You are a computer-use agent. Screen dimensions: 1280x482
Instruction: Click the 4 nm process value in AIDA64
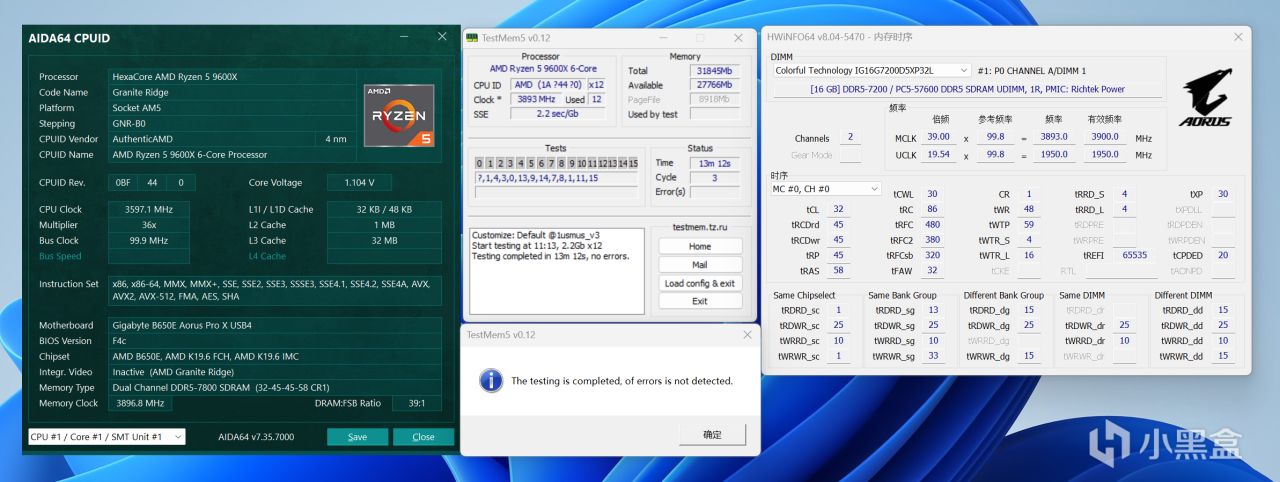tap(336, 139)
